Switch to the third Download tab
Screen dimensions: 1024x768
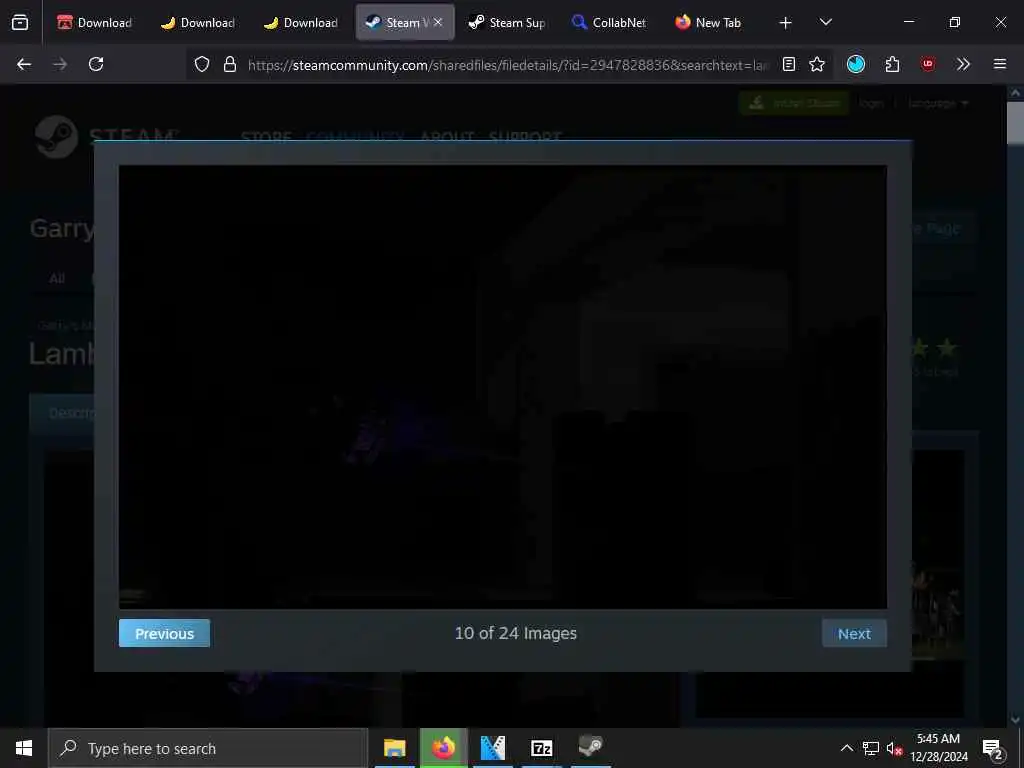[x=301, y=22]
